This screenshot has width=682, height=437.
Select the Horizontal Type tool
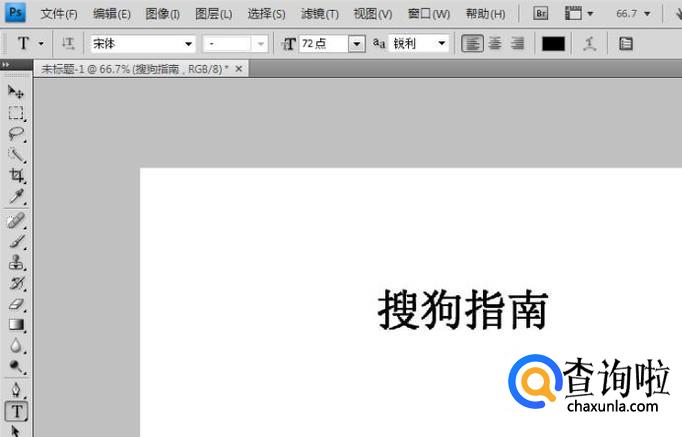click(x=17, y=411)
